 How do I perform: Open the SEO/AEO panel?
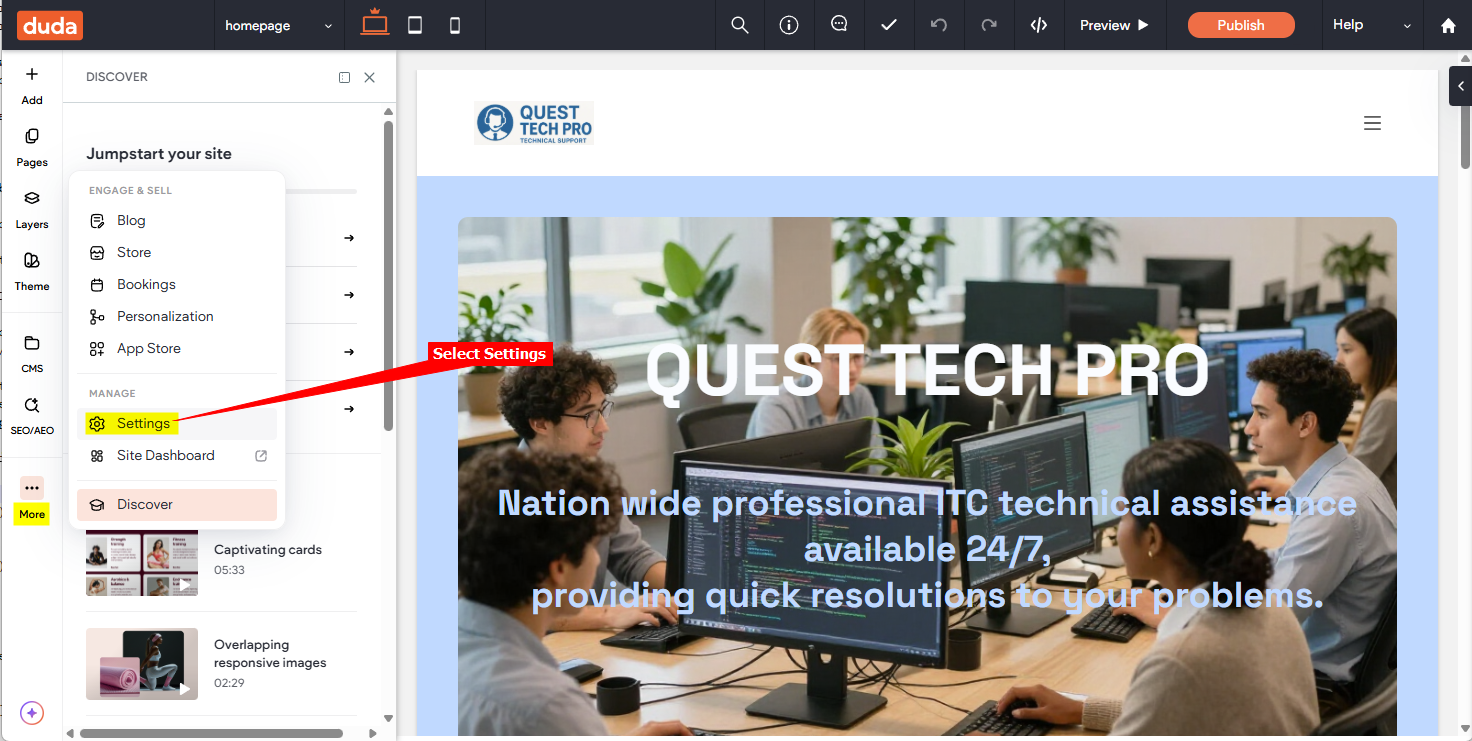coord(32,416)
